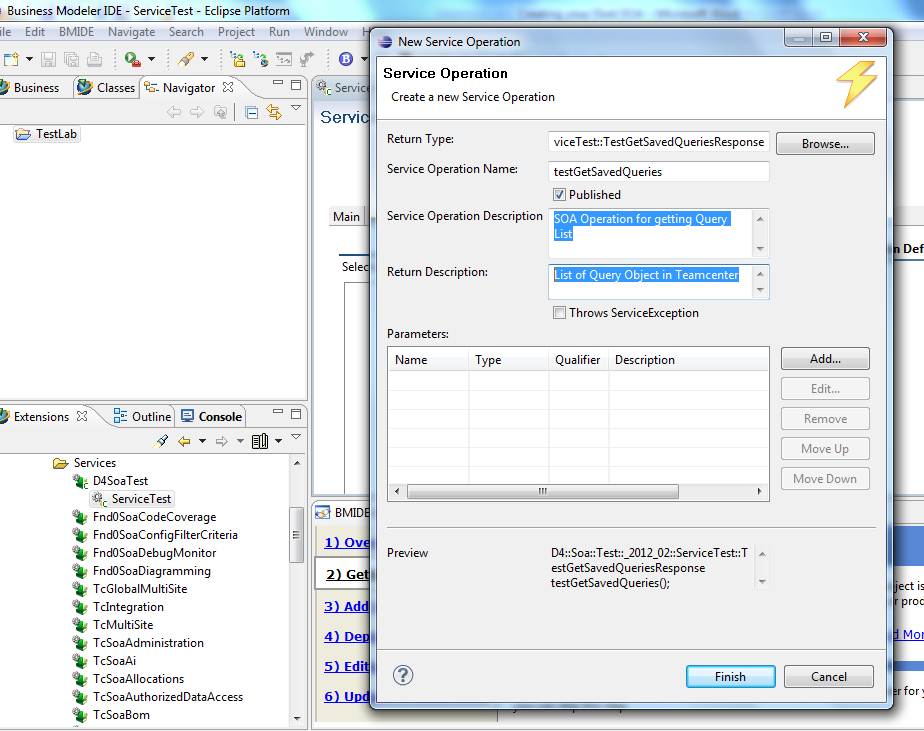Click the Up one level icon in Navigator toolbar
This screenshot has height=731, width=924.
pos(220,112)
